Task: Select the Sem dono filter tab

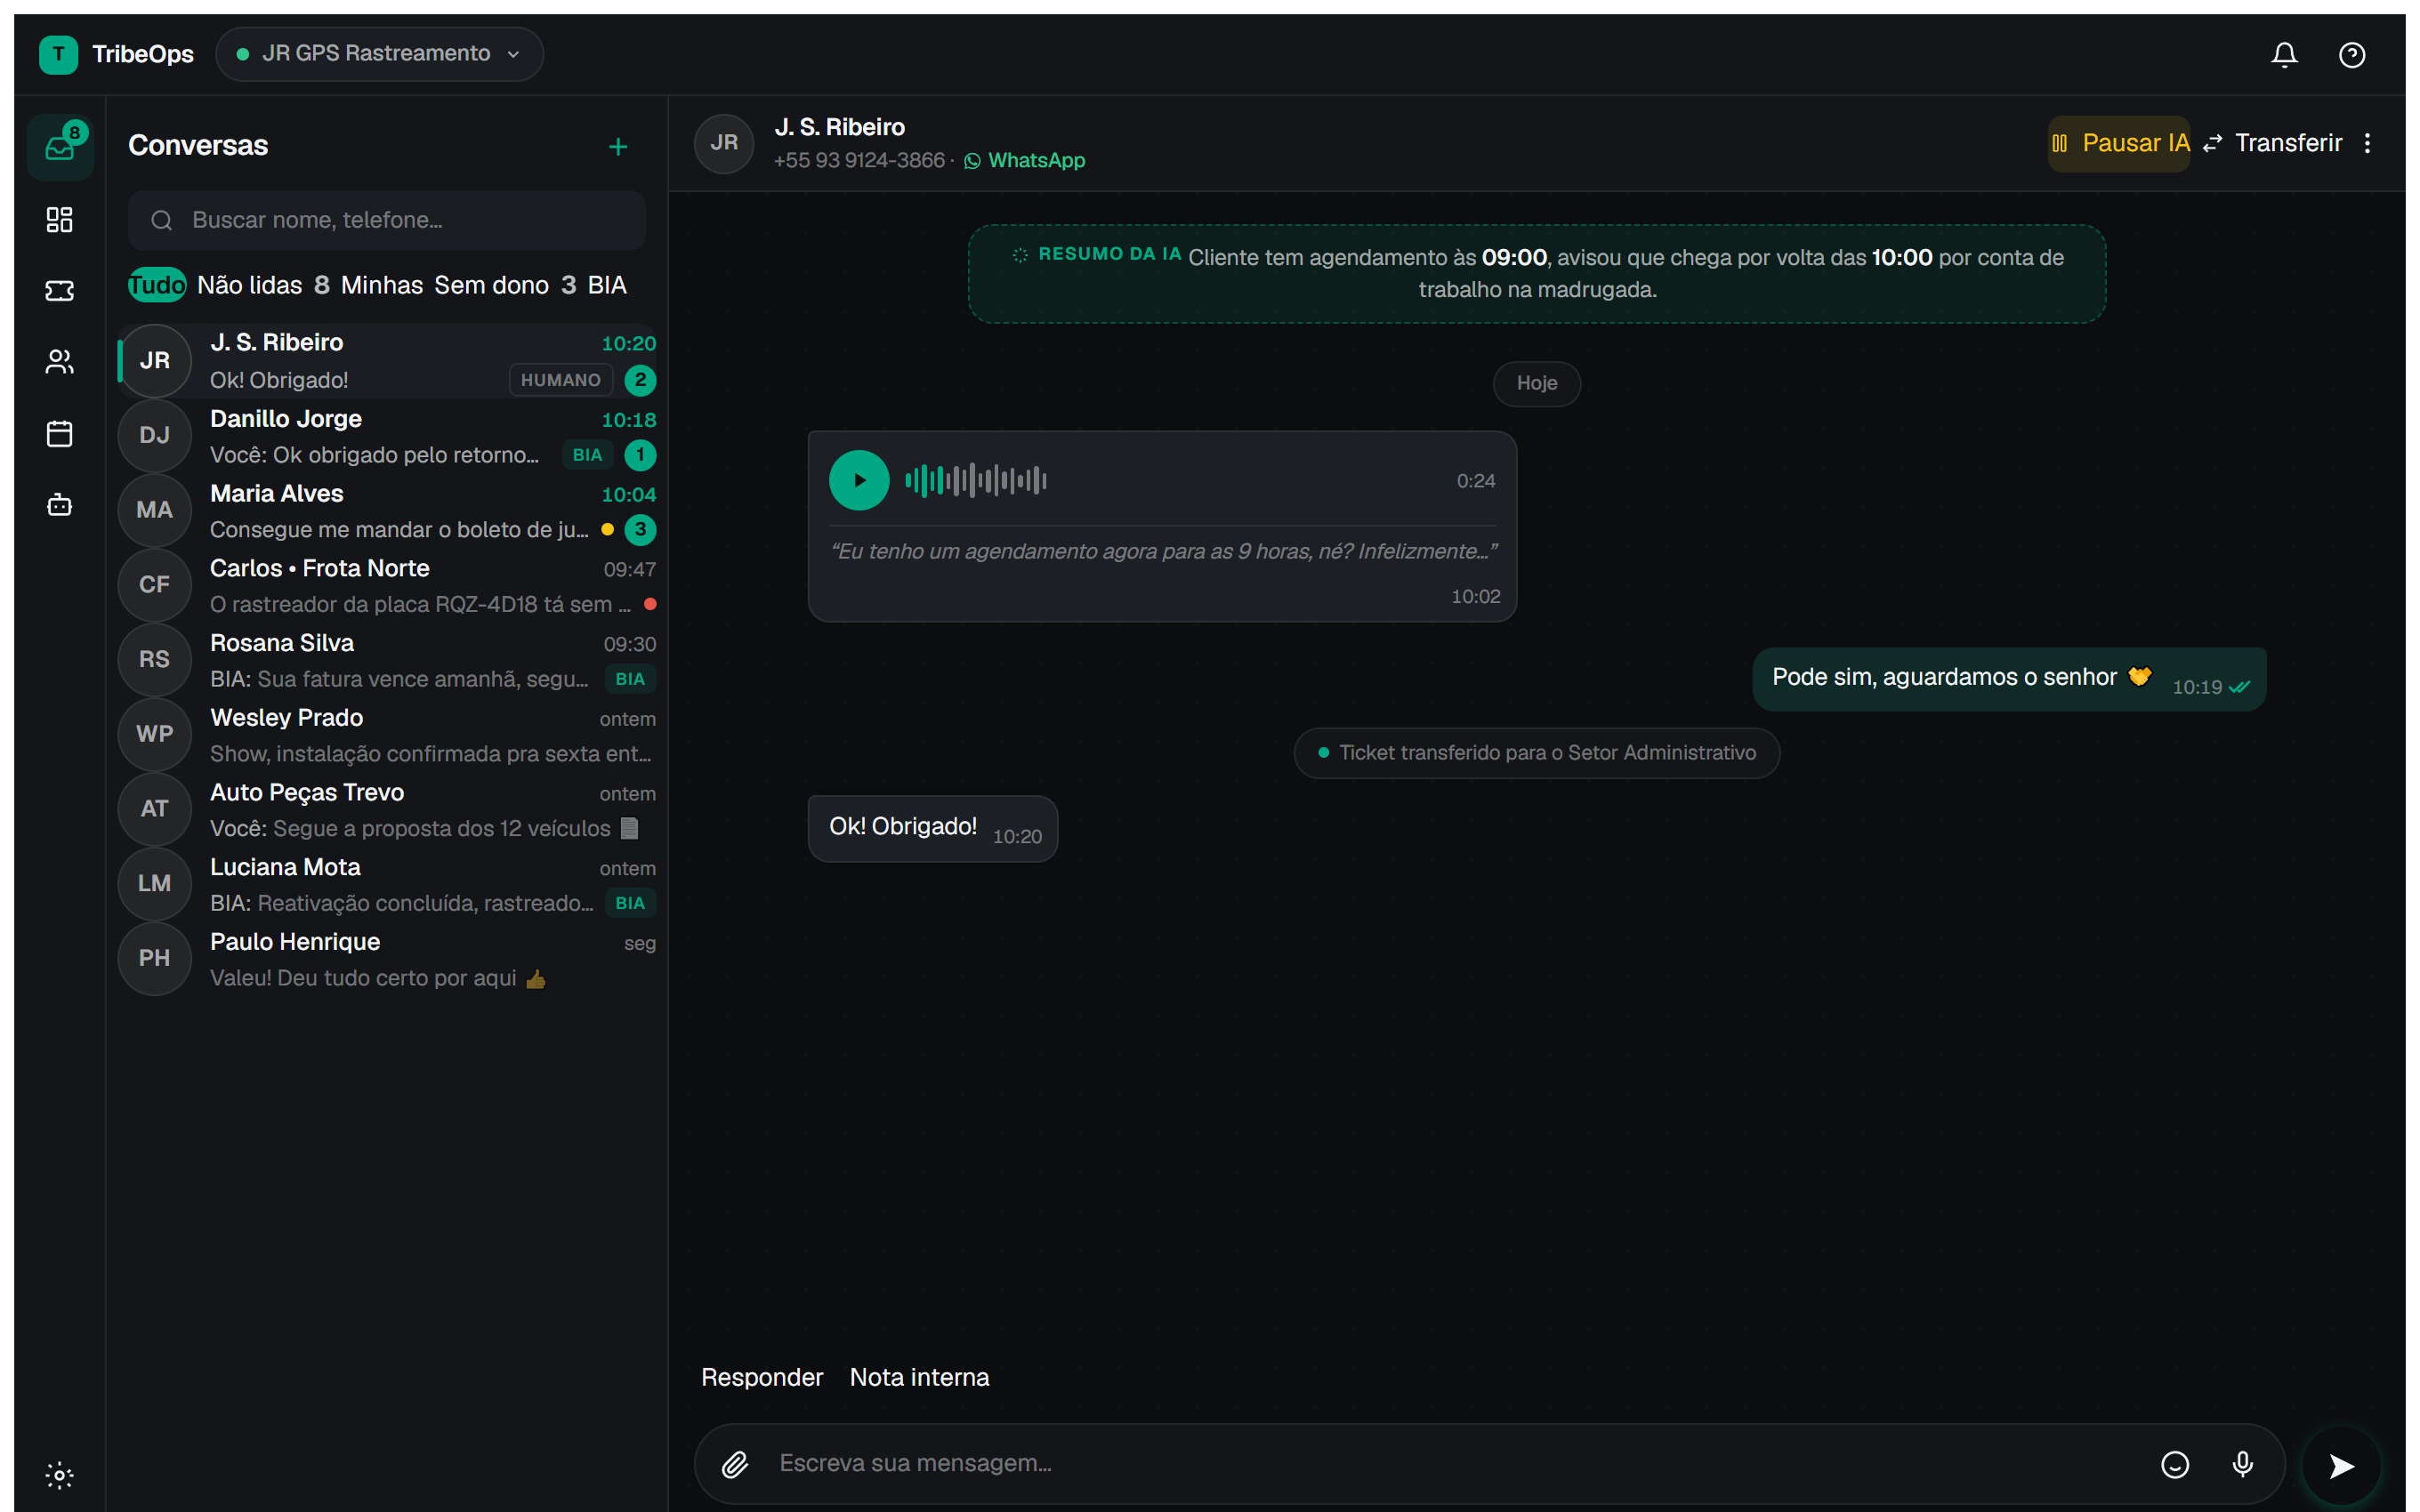Action: pos(505,285)
